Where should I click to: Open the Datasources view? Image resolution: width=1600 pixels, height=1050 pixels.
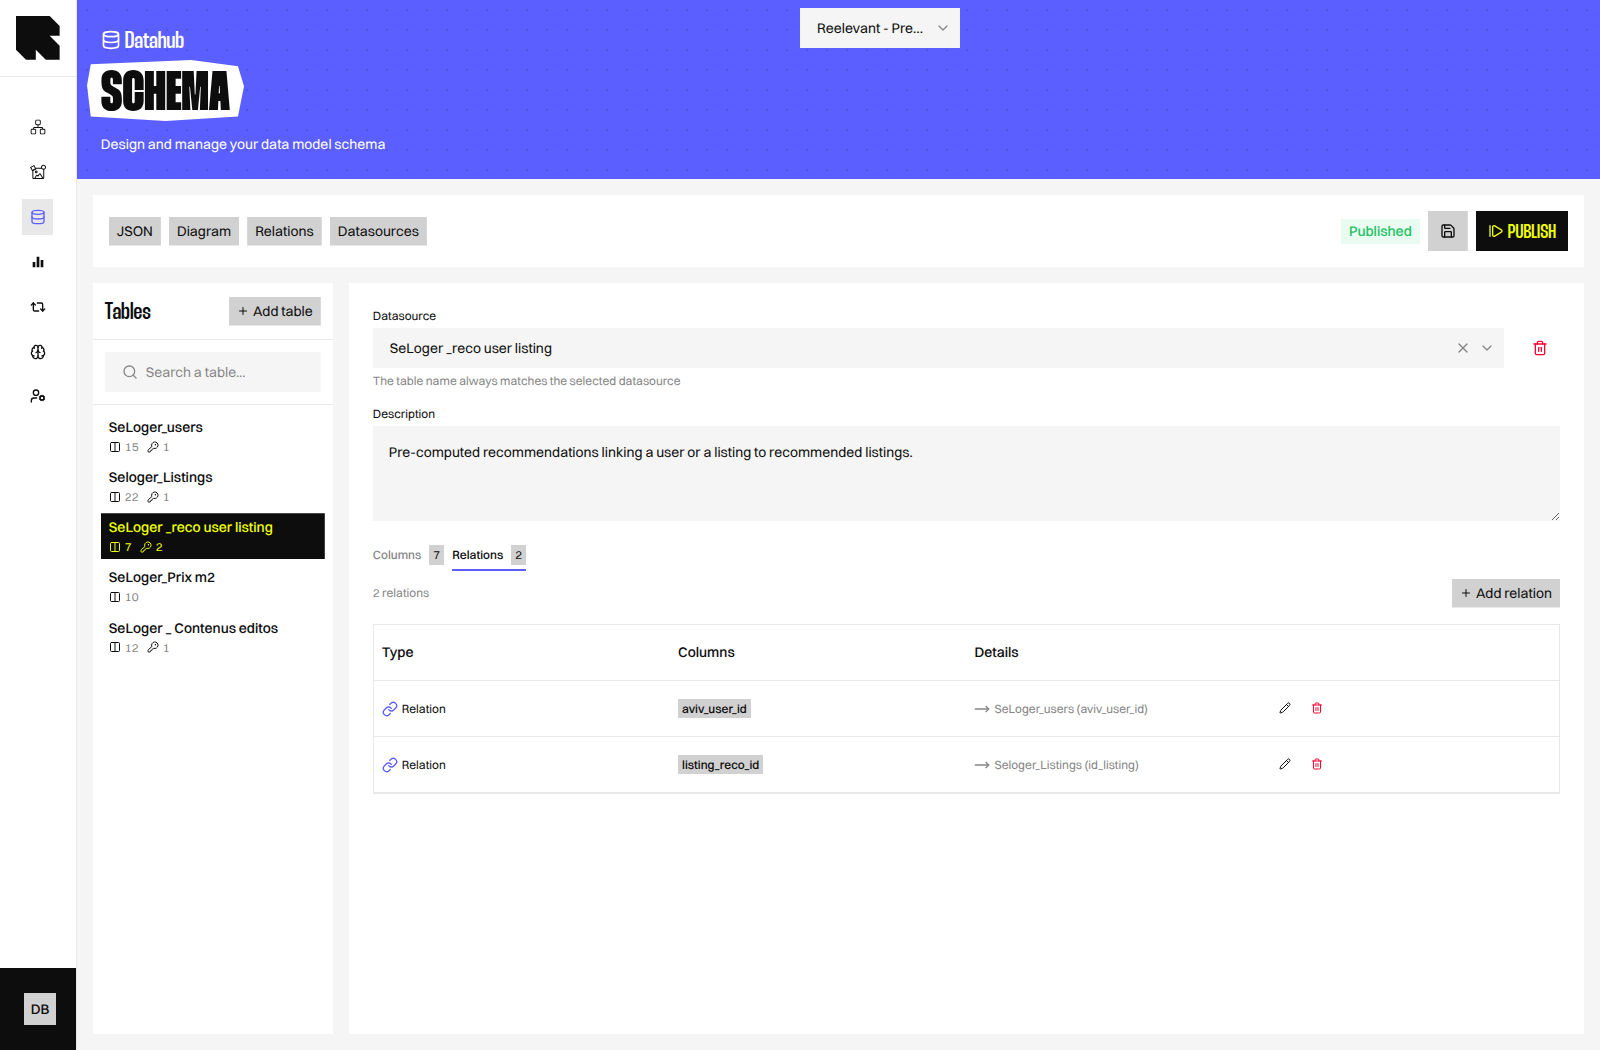[x=378, y=231]
